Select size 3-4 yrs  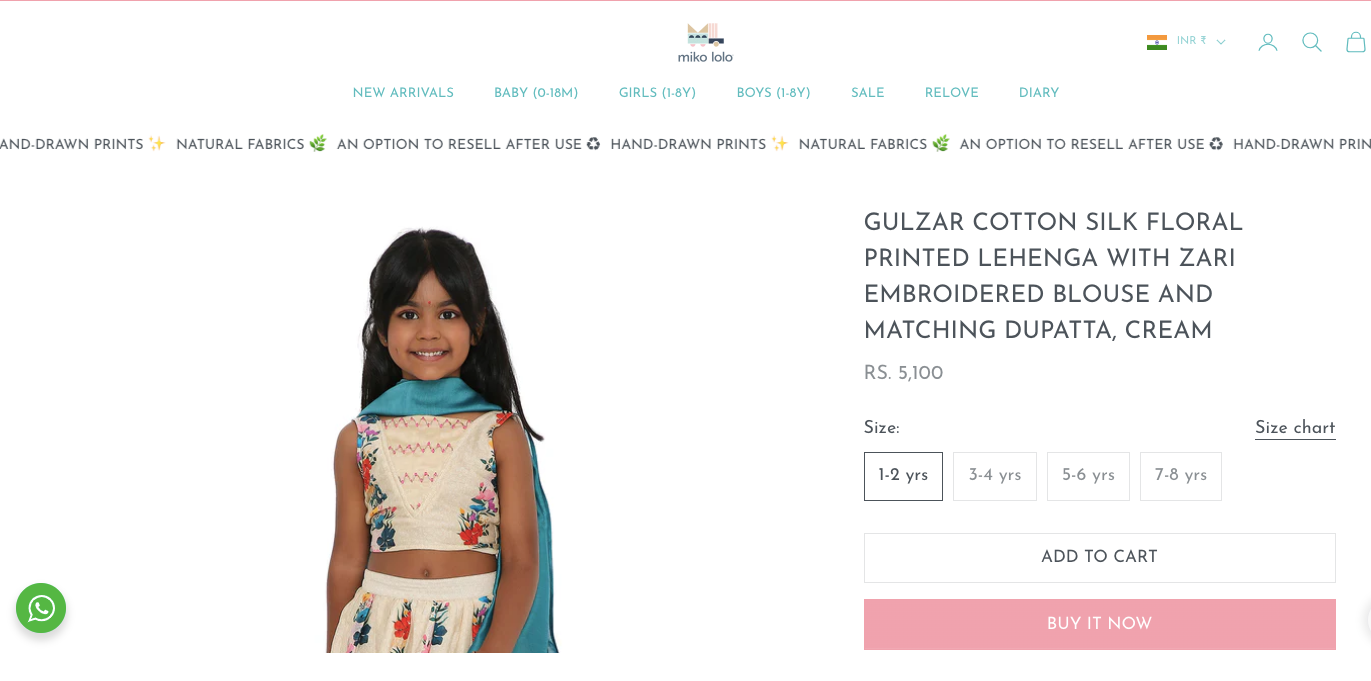(x=995, y=476)
